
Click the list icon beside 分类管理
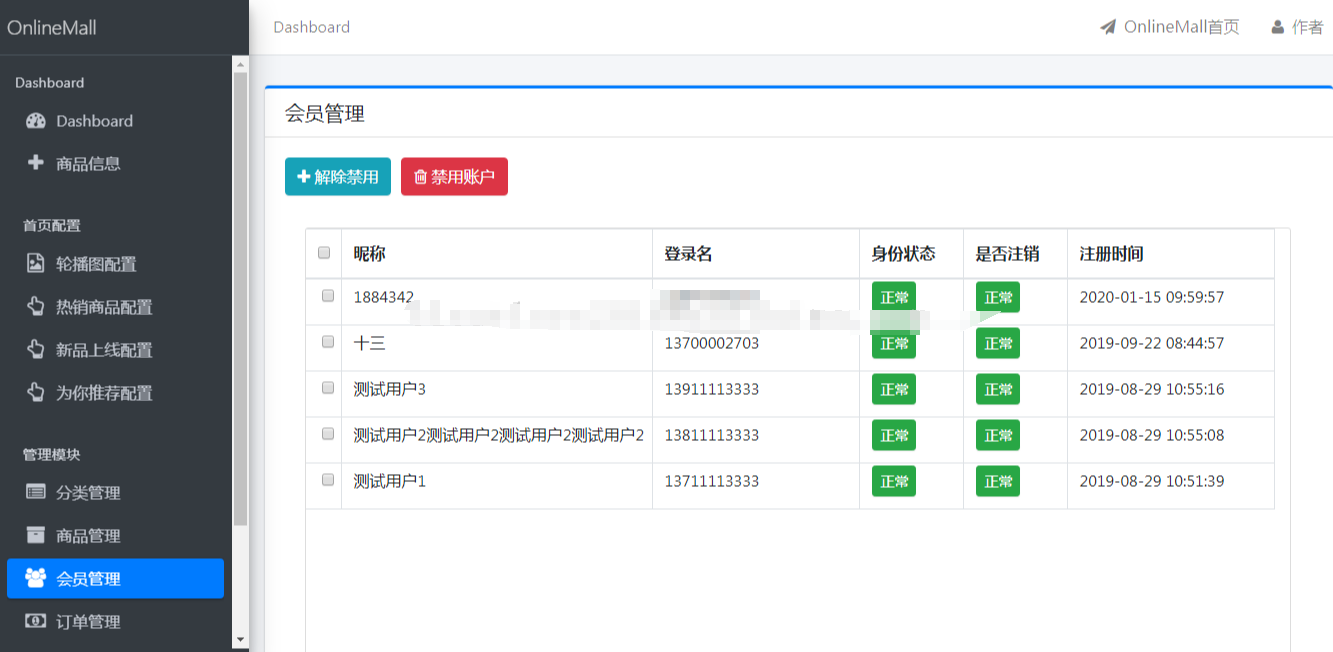[x=36, y=492]
